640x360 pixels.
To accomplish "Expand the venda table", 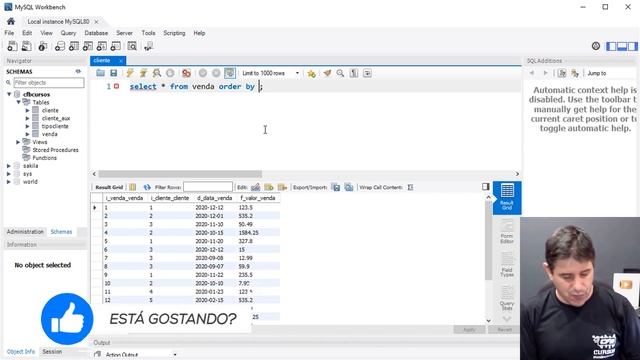I will pyautogui.click(x=27, y=134).
